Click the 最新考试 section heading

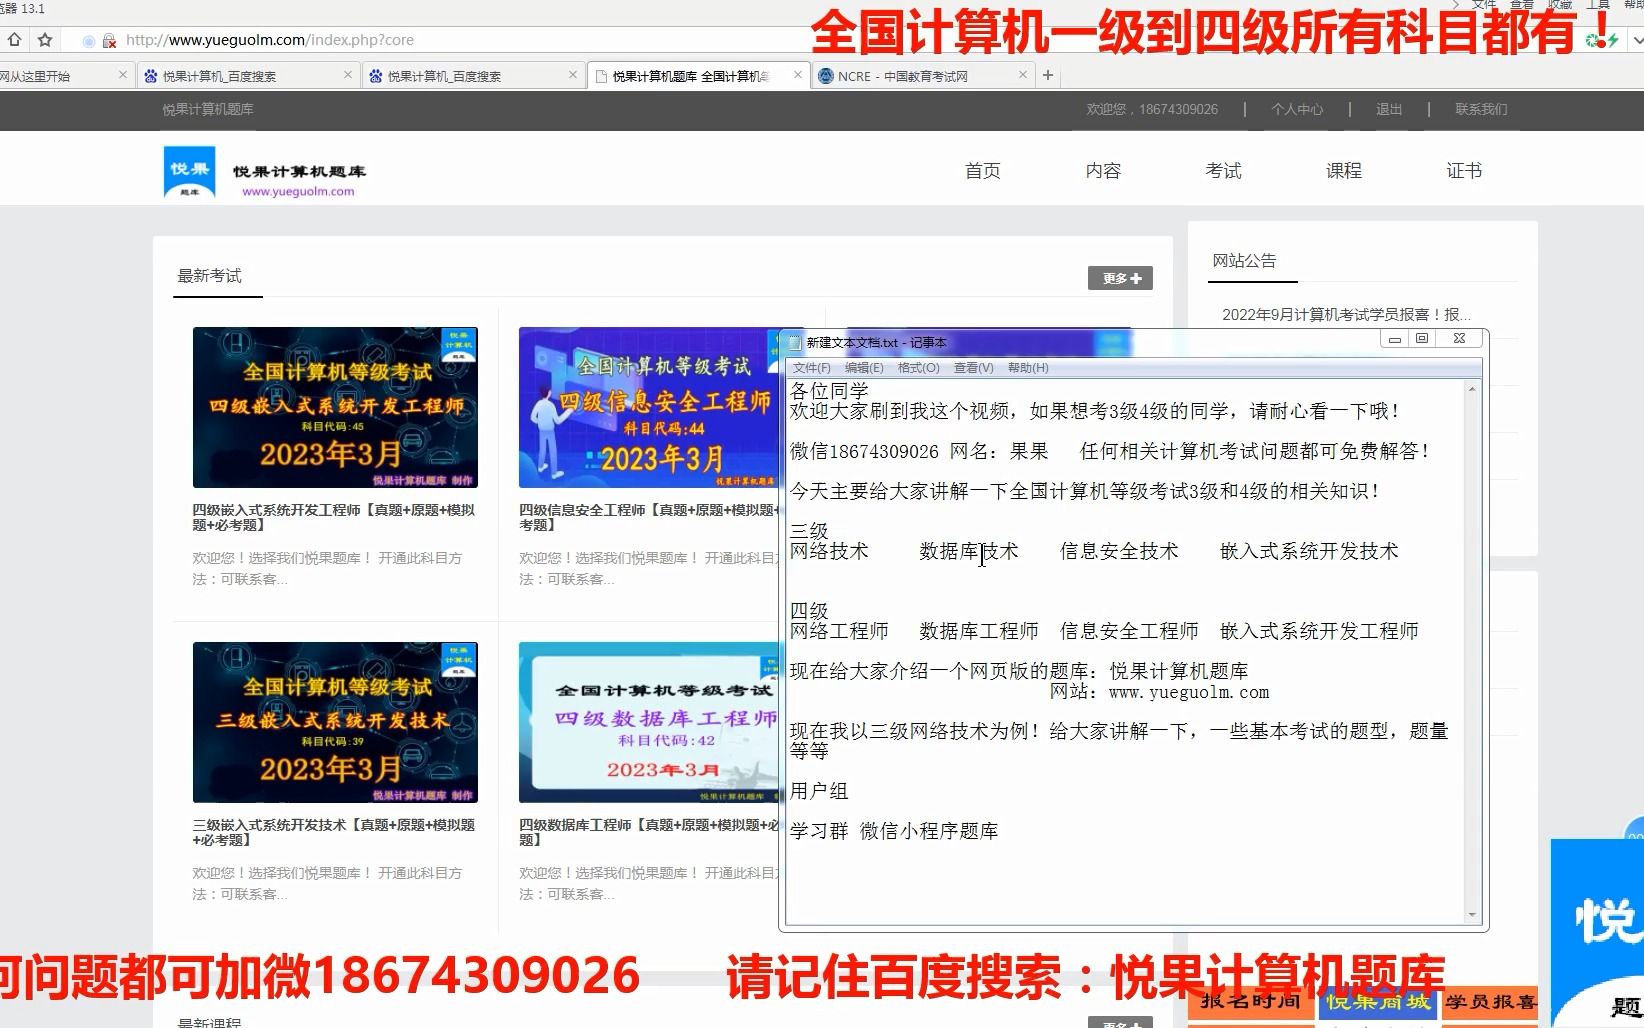click(x=209, y=276)
